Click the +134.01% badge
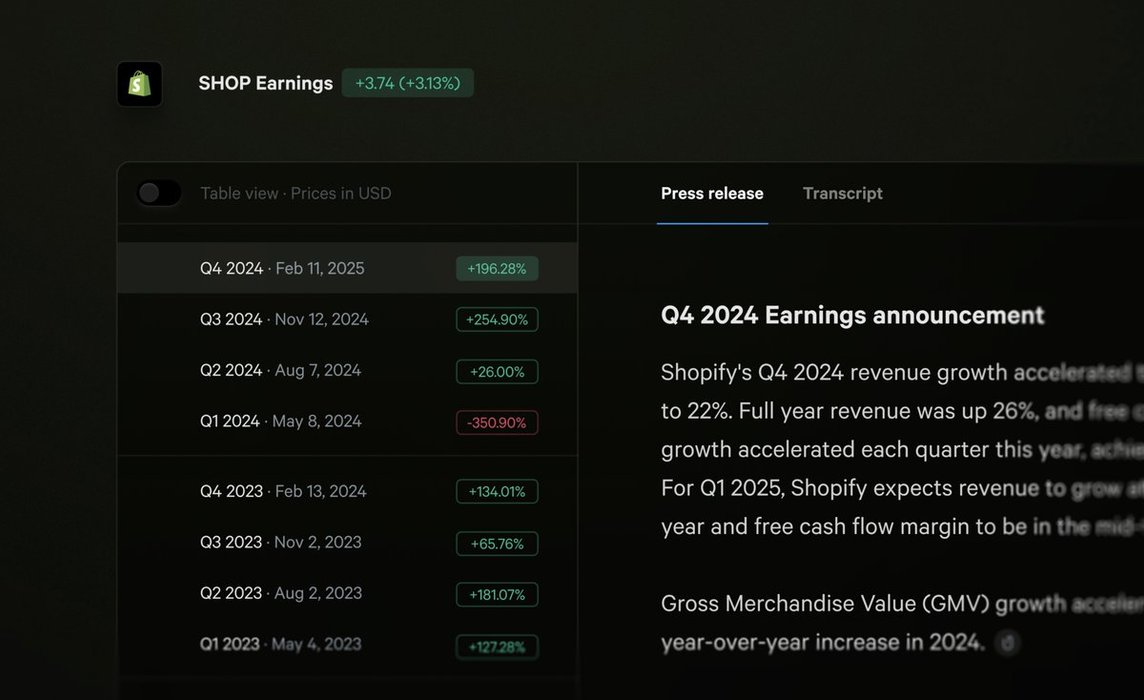This screenshot has width=1144, height=700. pyautogui.click(x=497, y=492)
